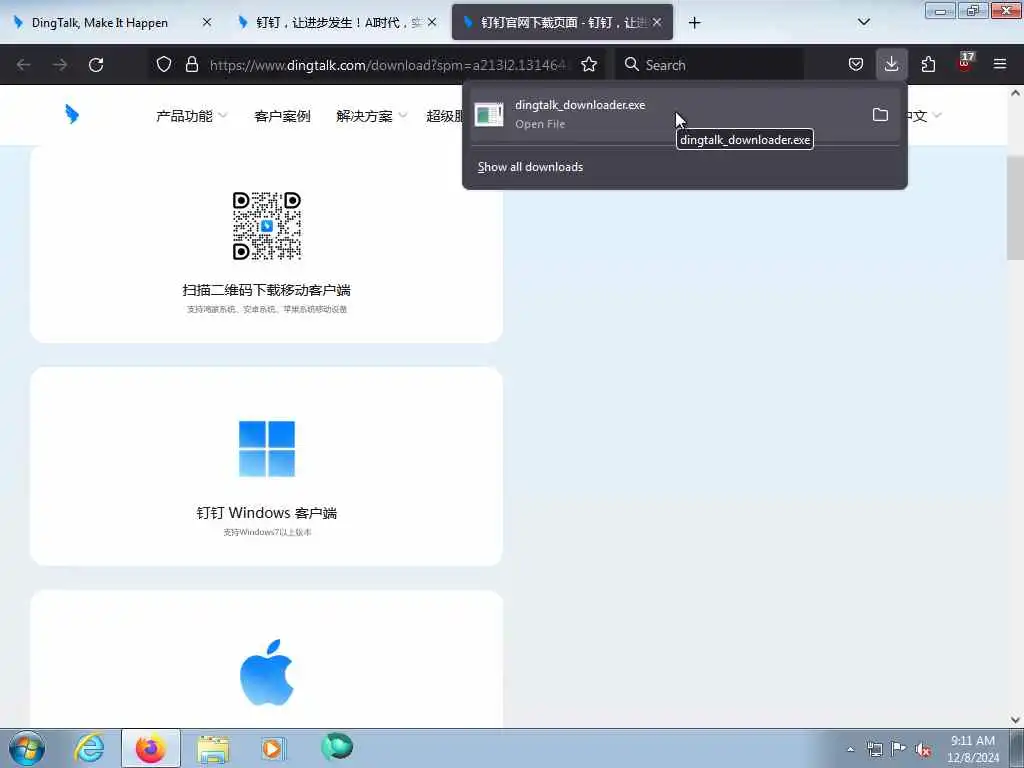Click the page vertical scrollbar thumb
The height and width of the screenshot is (768, 1024).
(x=1016, y=208)
